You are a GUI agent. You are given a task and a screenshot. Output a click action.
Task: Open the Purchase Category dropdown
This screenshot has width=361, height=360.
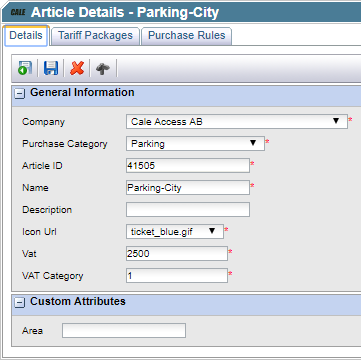pos(195,144)
